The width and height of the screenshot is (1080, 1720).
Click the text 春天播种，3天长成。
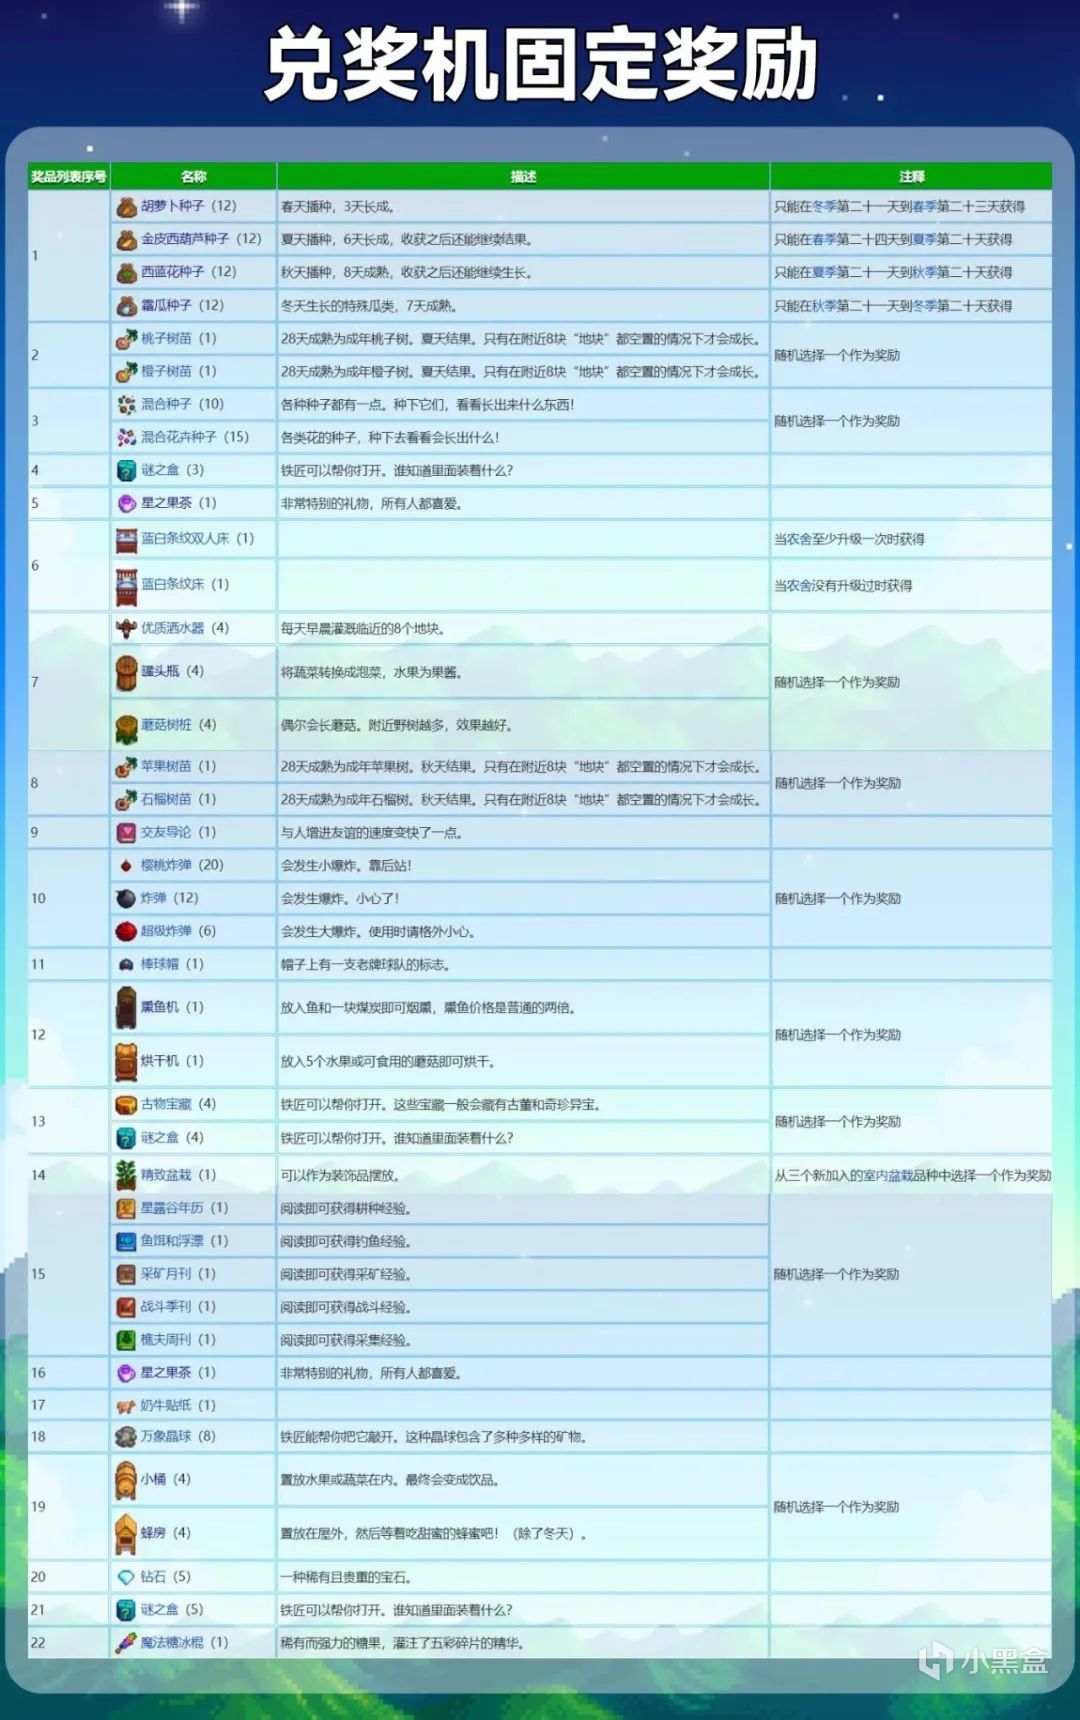pyautogui.click(x=338, y=207)
